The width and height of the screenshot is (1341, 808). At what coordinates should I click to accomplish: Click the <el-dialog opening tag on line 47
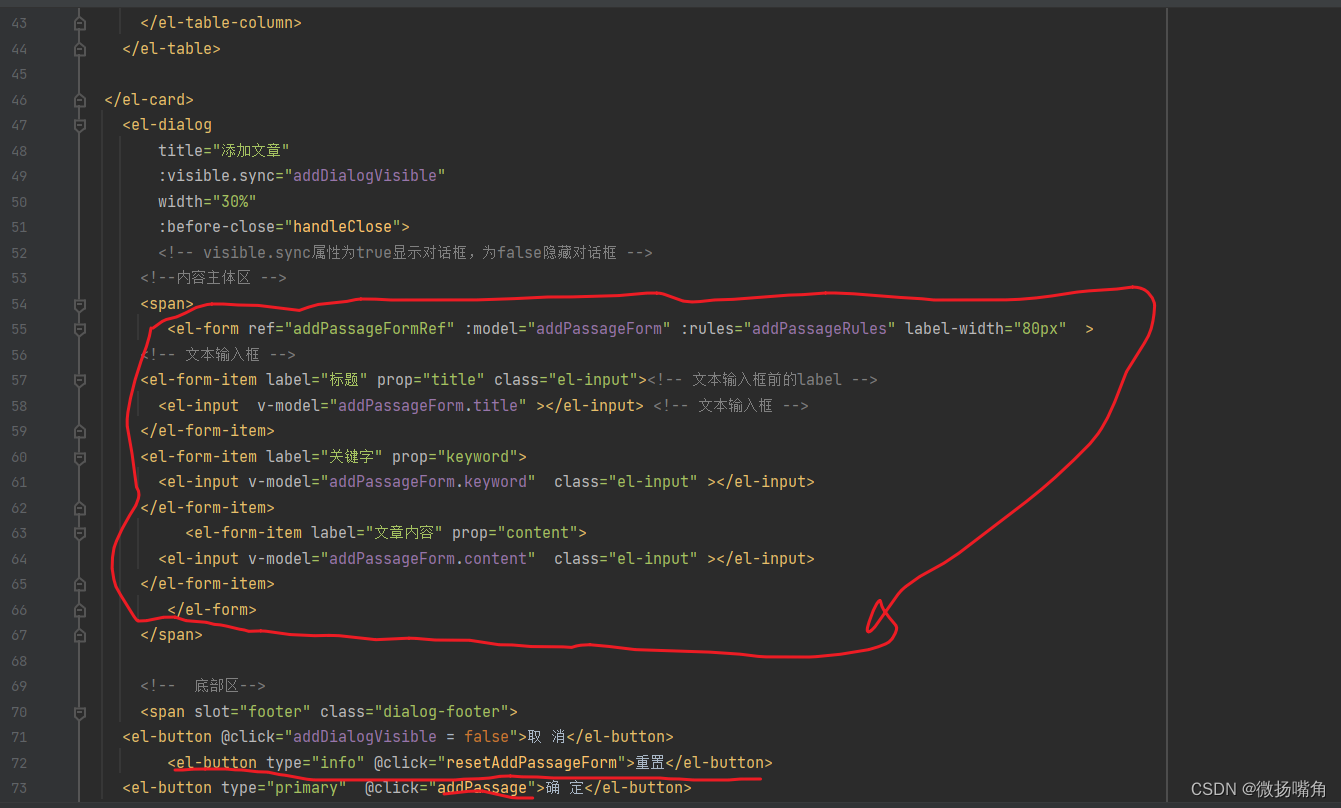pyautogui.click(x=167, y=125)
